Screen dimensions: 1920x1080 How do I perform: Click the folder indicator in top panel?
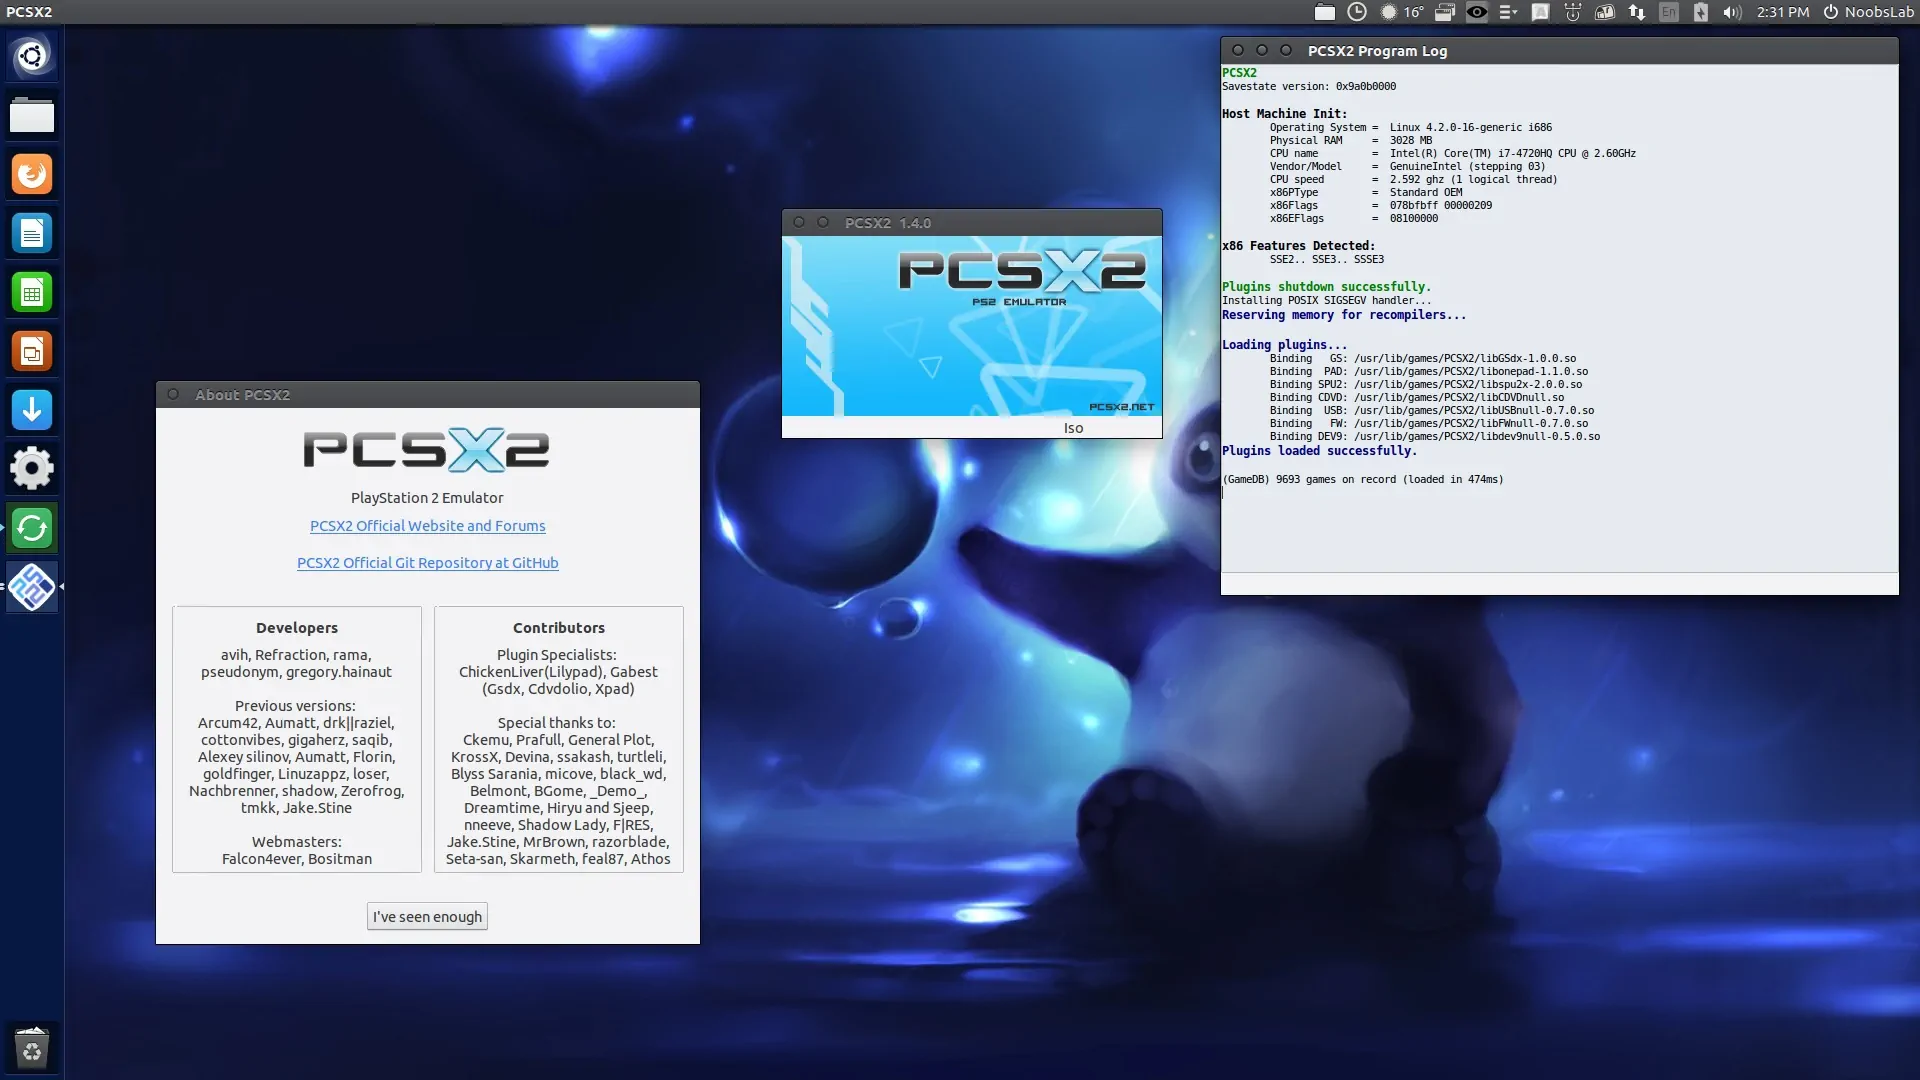tap(1324, 12)
